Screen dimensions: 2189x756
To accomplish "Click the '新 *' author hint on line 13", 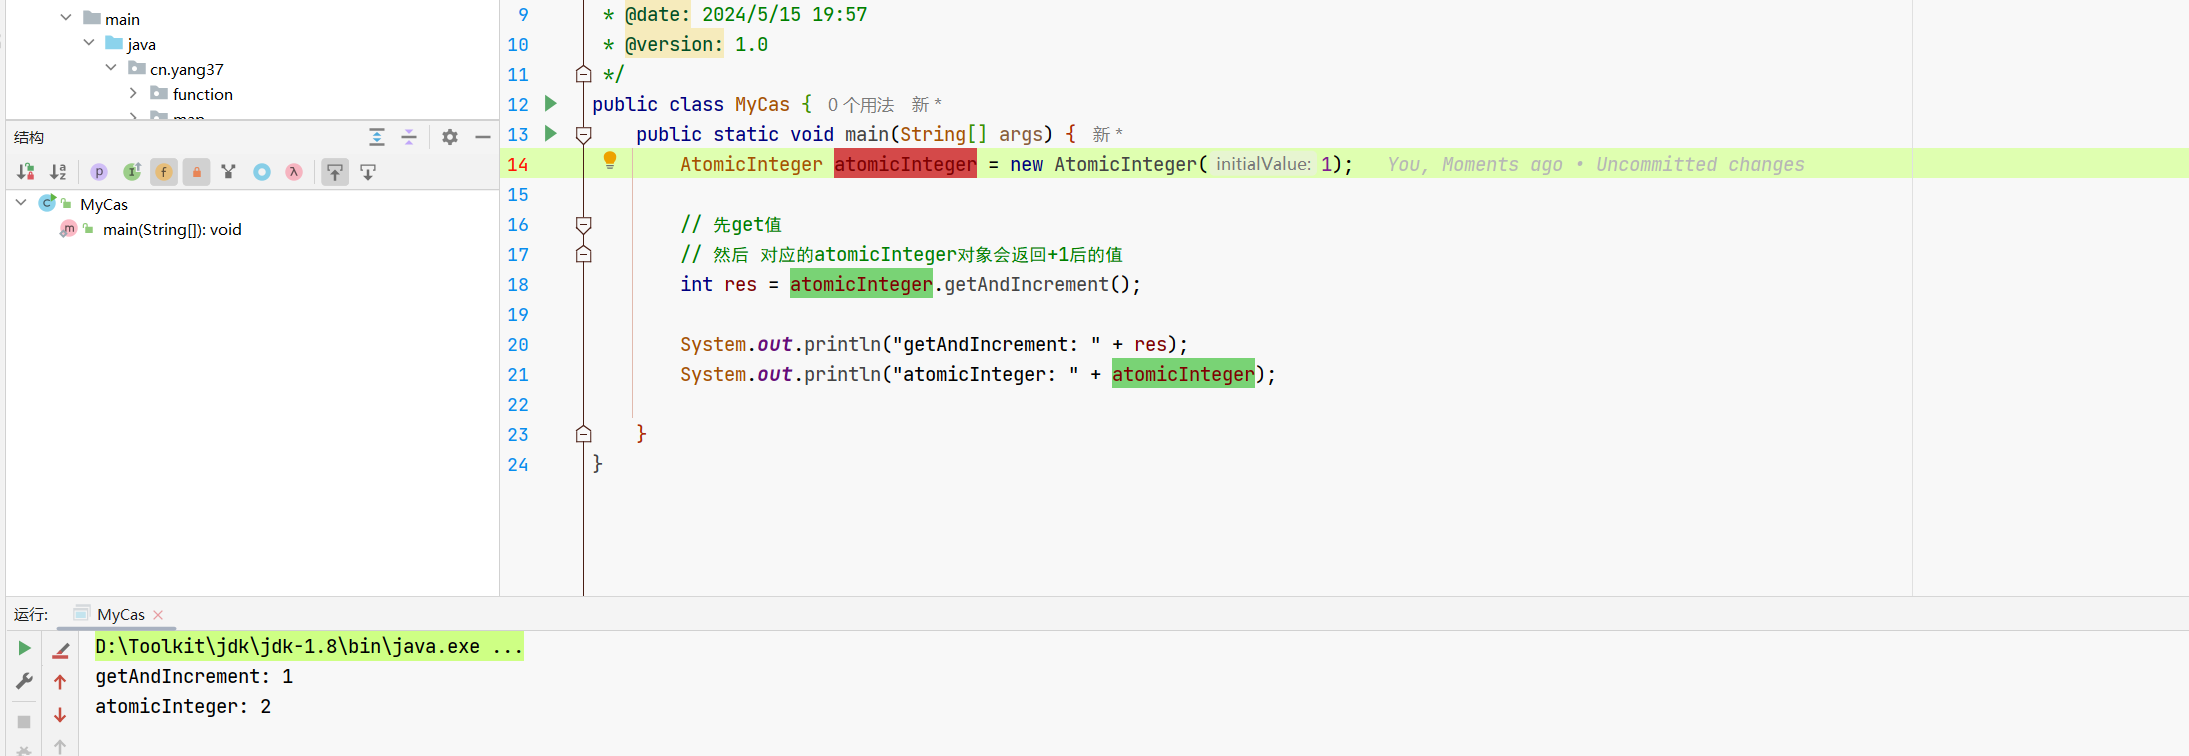I will coord(1107,135).
